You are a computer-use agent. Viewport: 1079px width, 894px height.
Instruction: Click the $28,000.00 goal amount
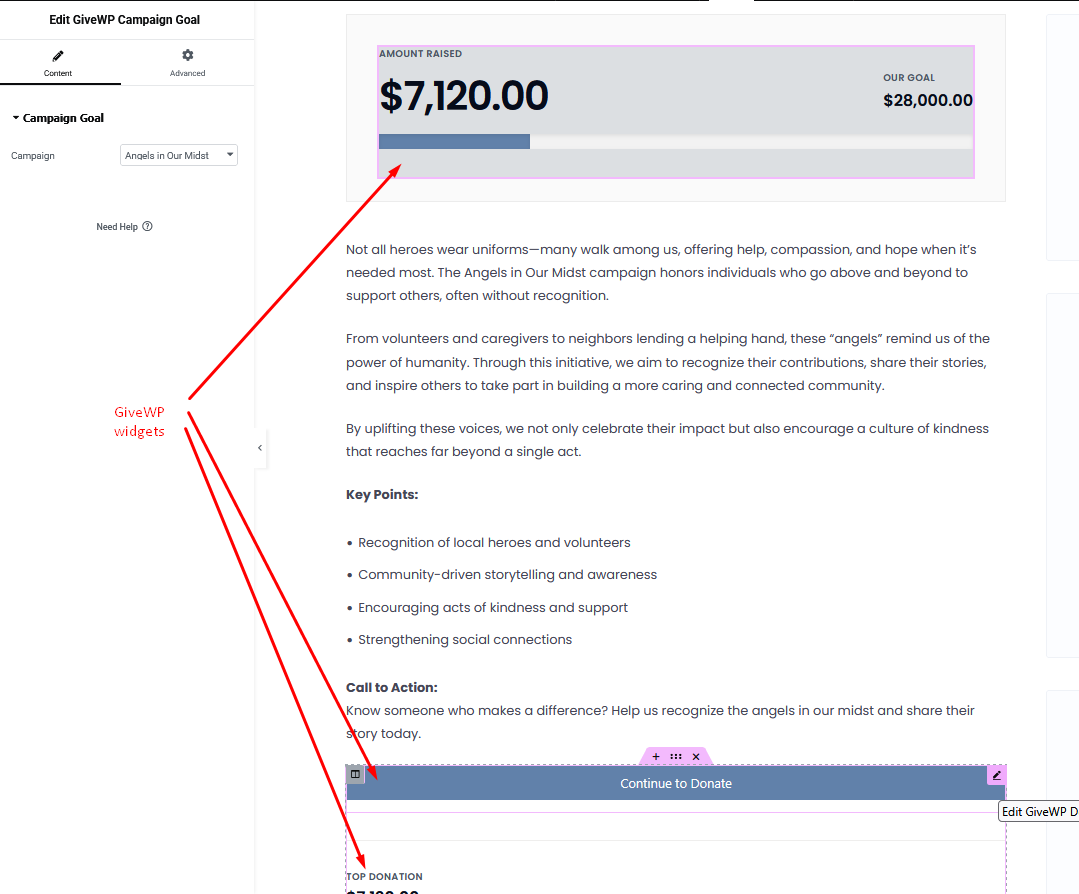(927, 100)
